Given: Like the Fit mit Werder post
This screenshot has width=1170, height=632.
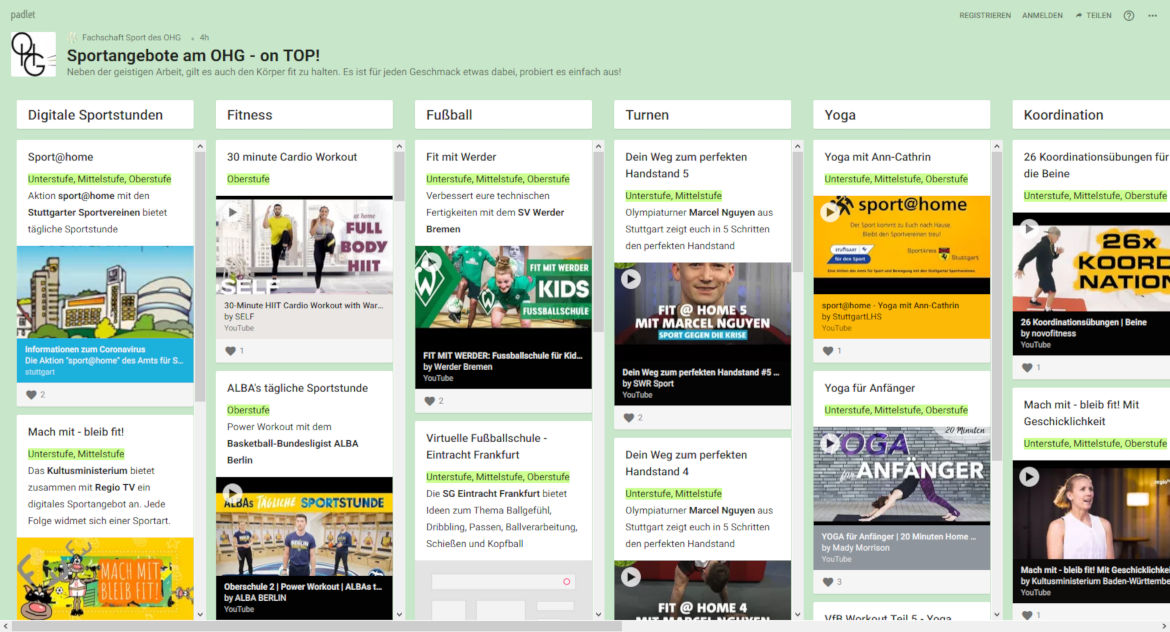Looking at the screenshot, I should pyautogui.click(x=430, y=401).
